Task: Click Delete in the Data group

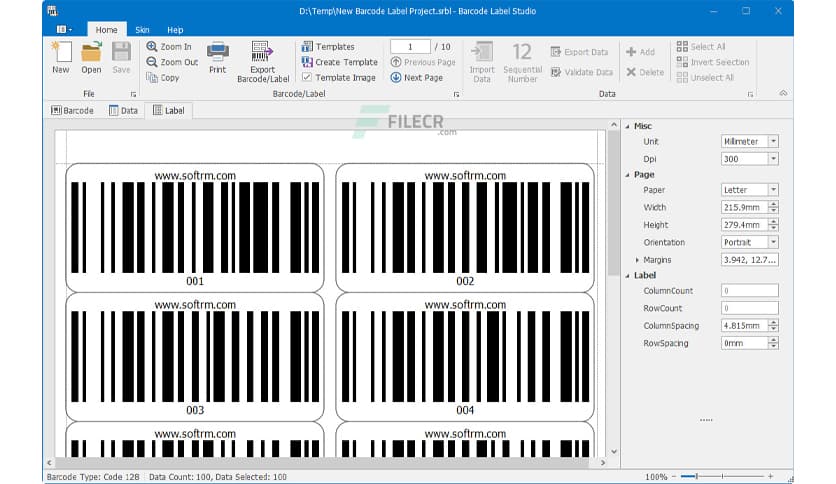Action: point(645,72)
